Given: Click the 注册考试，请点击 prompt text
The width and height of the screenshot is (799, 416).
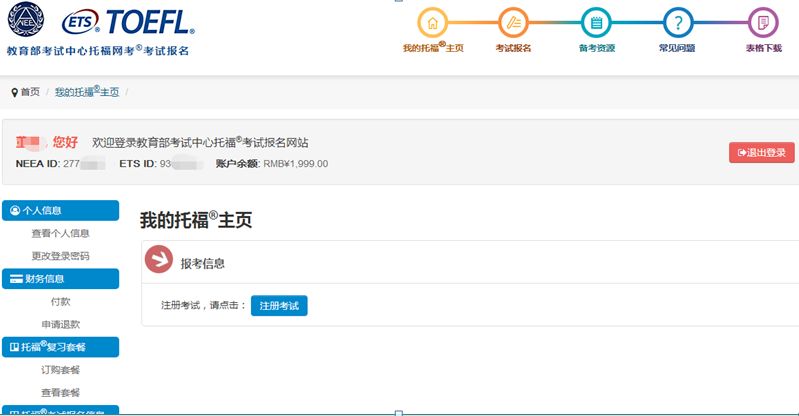Looking at the screenshot, I should click(x=203, y=305).
